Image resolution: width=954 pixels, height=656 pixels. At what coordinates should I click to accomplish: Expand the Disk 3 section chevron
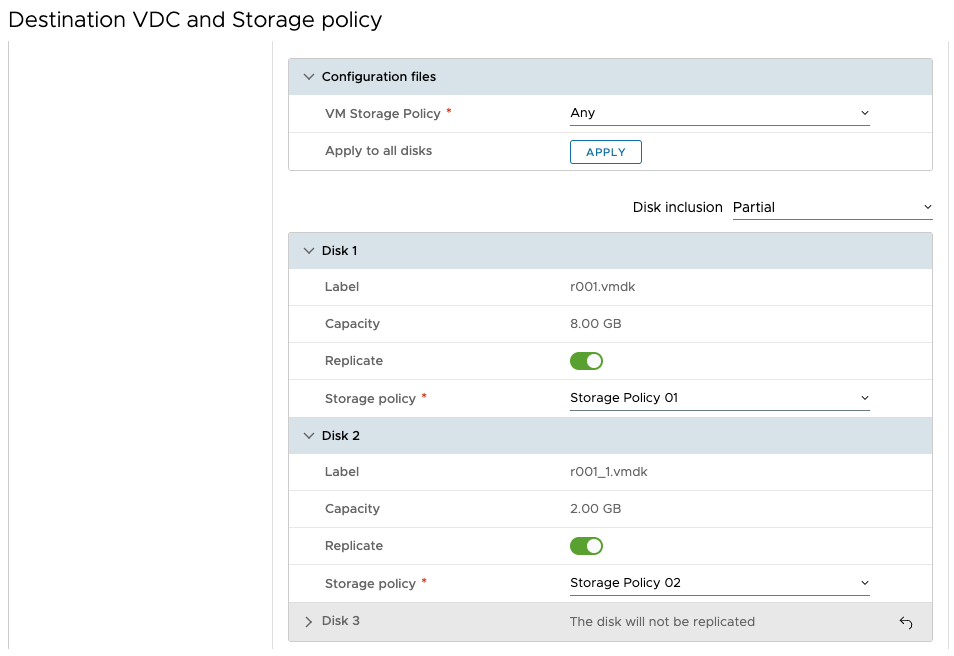click(308, 622)
